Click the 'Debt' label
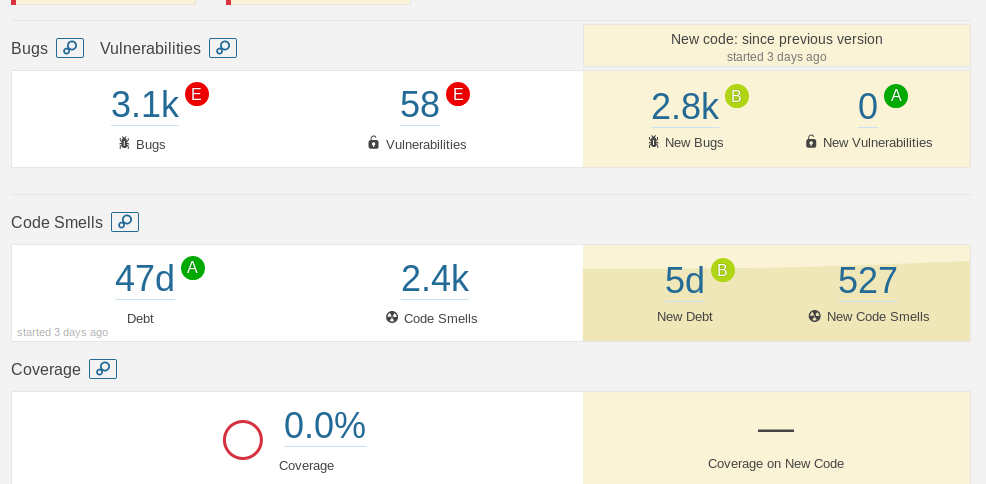This screenshot has width=986, height=484. coord(140,319)
